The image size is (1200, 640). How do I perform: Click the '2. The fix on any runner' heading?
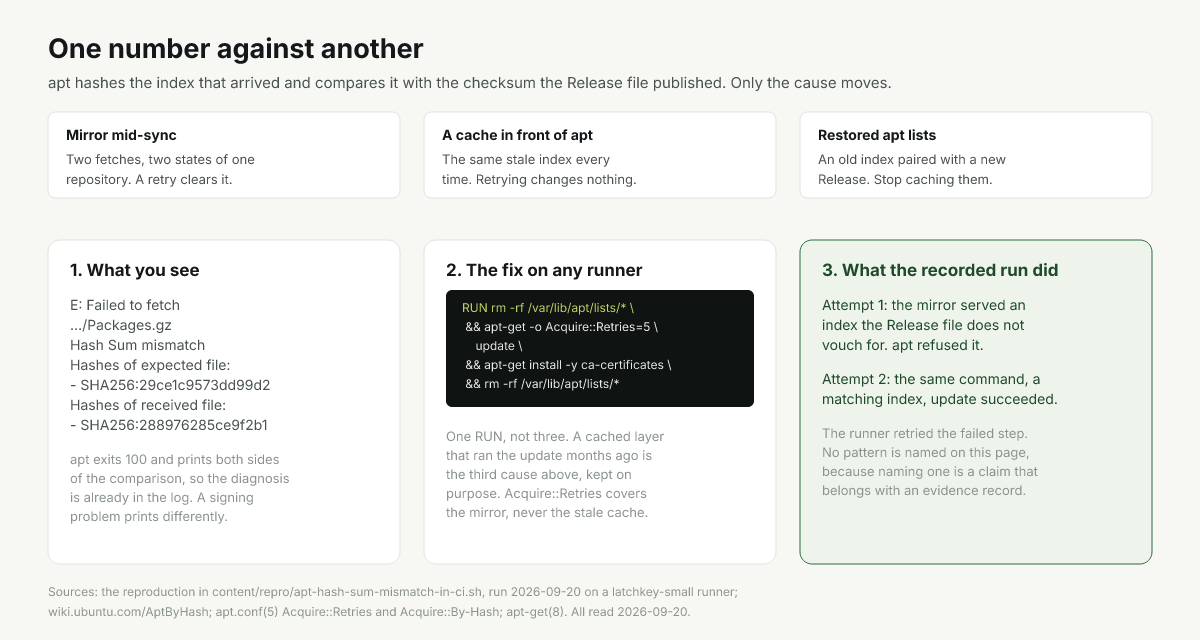(544, 270)
